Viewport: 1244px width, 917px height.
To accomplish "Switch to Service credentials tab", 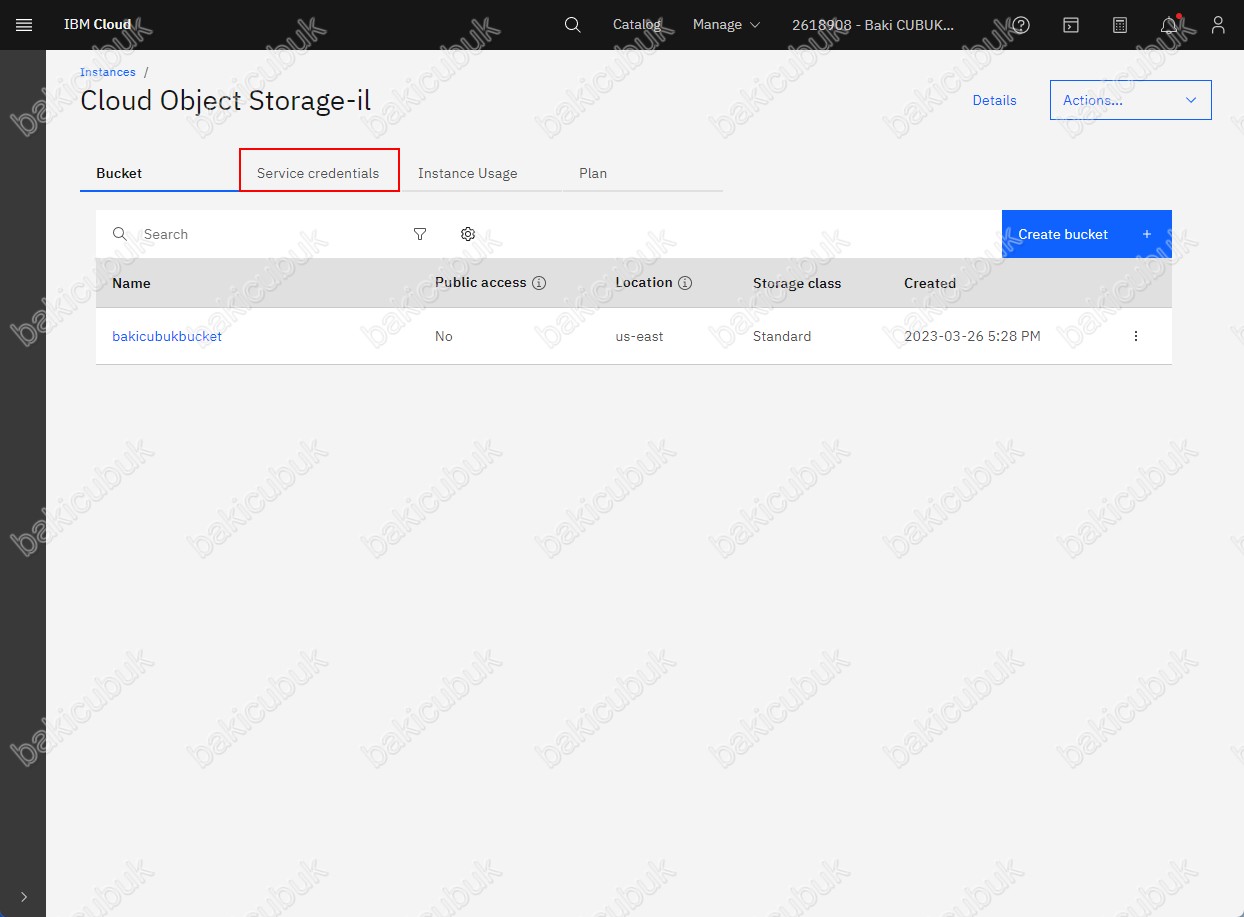I will 319,173.
